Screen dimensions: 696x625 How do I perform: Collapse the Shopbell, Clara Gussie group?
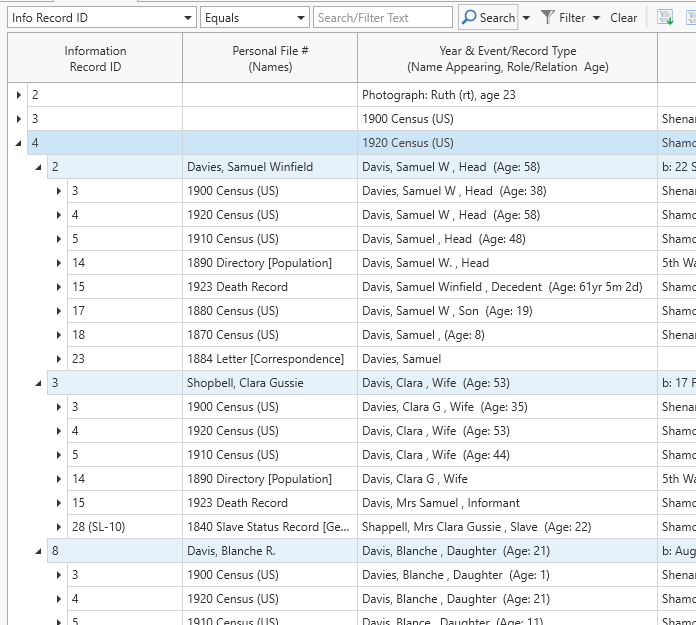(x=39, y=383)
